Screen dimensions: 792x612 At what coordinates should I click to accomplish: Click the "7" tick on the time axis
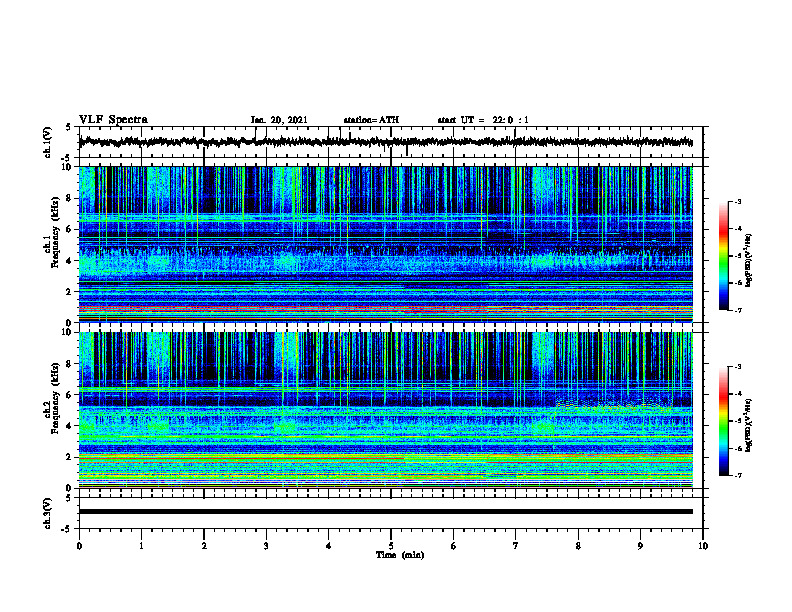point(516,546)
